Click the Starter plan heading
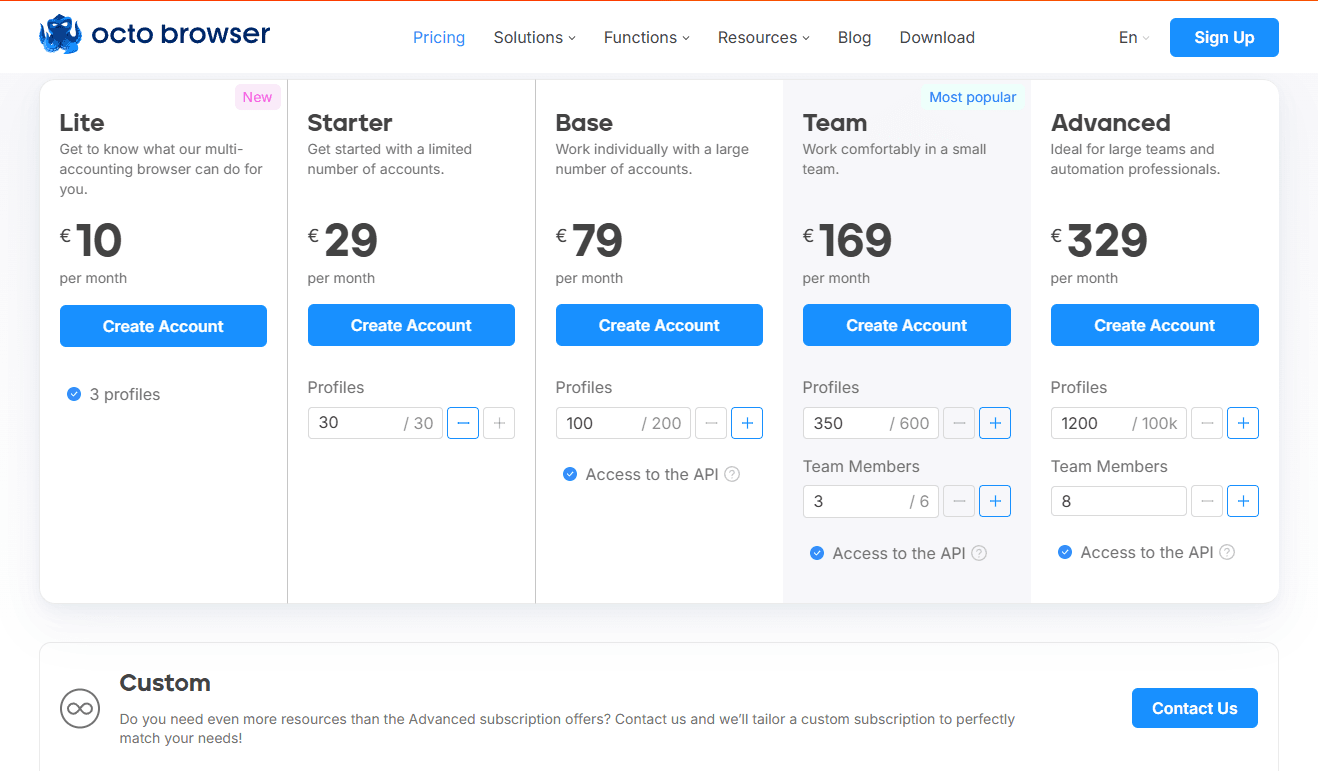Screen dimensions: 1318x771 point(350,123)
